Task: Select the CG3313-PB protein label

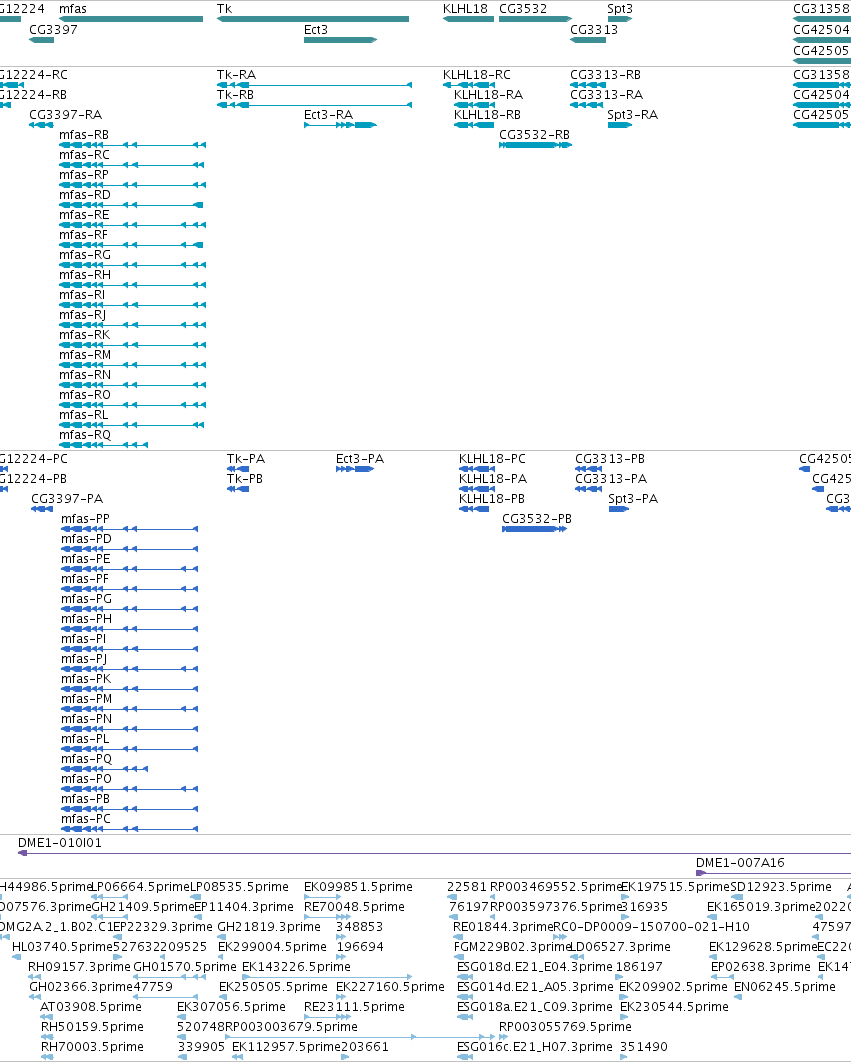Action: (x=610, y=459)
